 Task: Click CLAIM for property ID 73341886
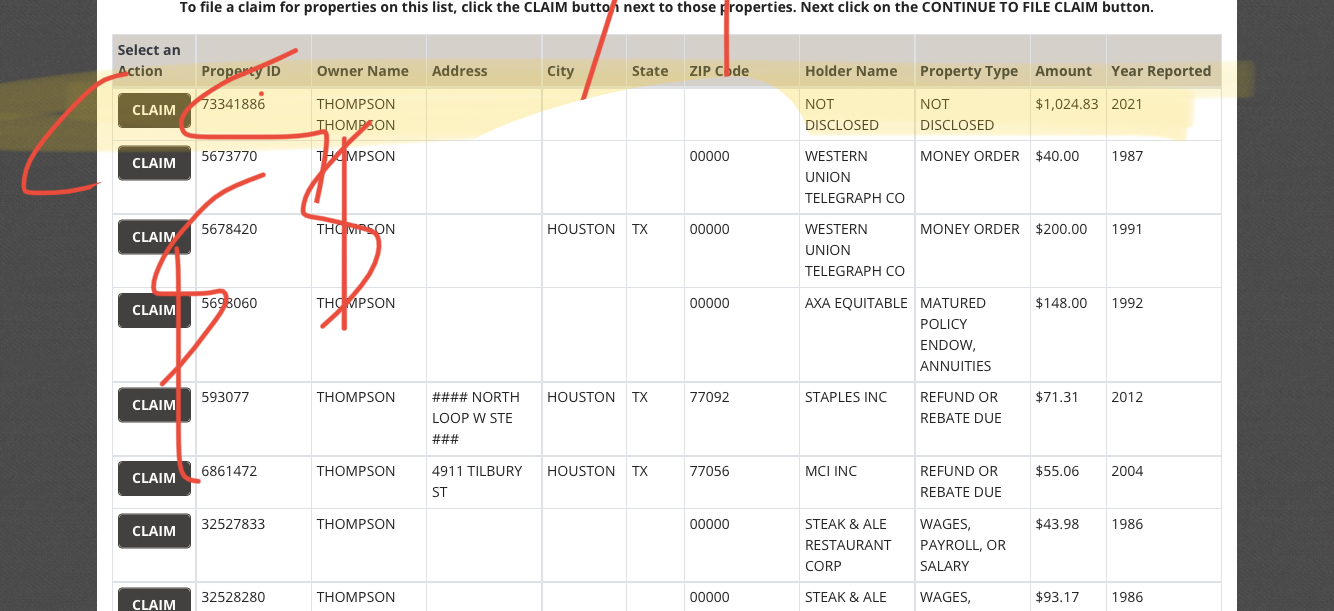pyautogui.click(x=154, y=110)
